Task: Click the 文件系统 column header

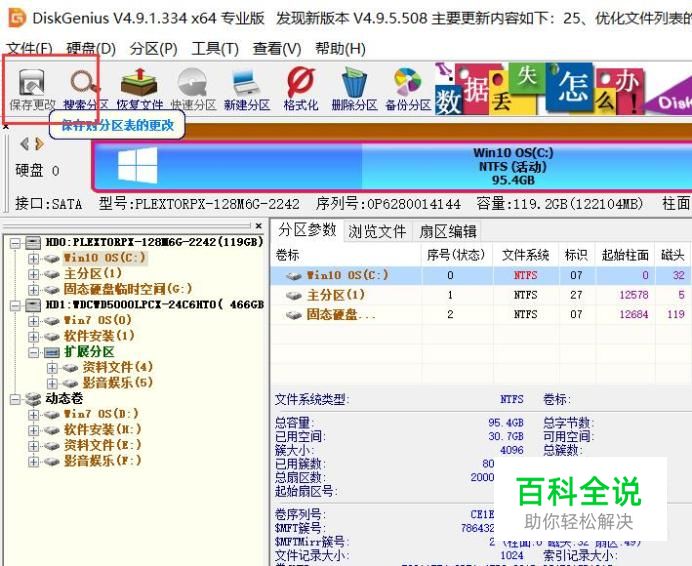Action: point(525,255)
